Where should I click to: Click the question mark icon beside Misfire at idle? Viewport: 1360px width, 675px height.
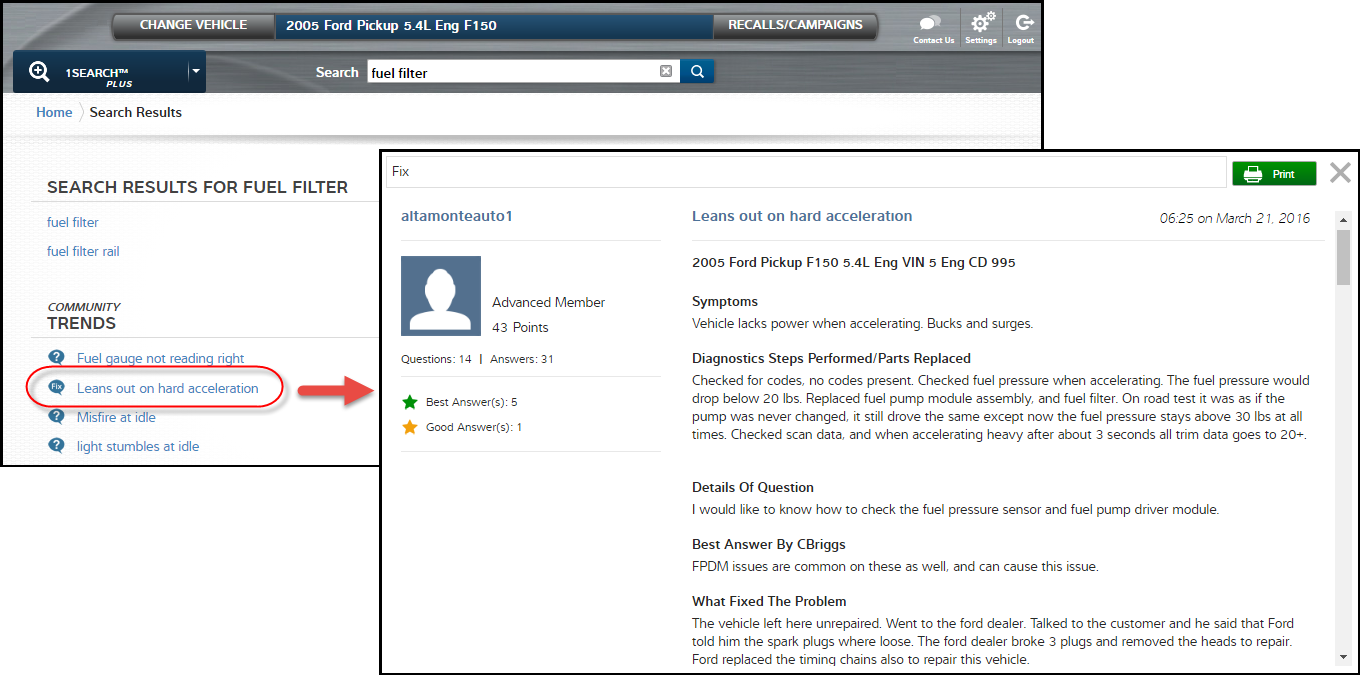pyautogui.click(x=56, y=418)
